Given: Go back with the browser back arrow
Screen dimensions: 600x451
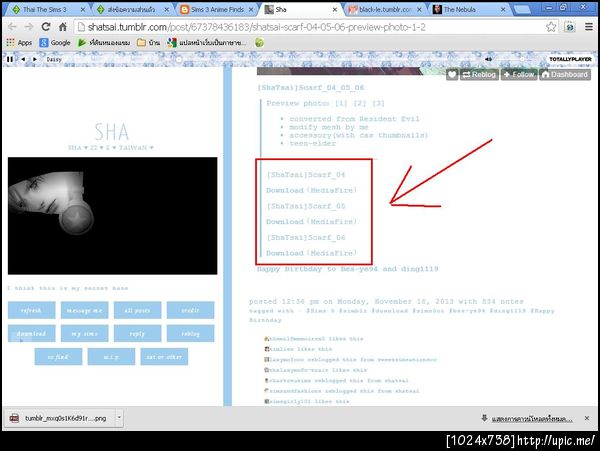Looking at the screenshot, I should tap(12, 27).
